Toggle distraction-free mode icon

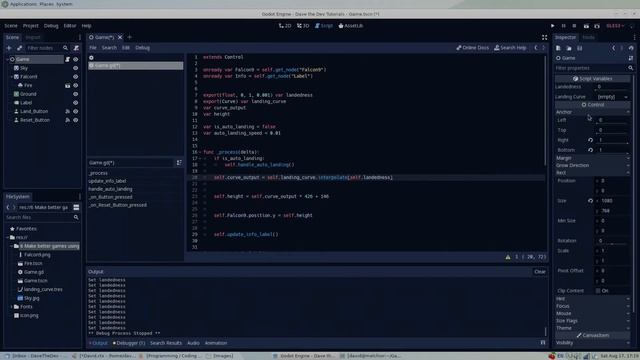tap(544, 38)
